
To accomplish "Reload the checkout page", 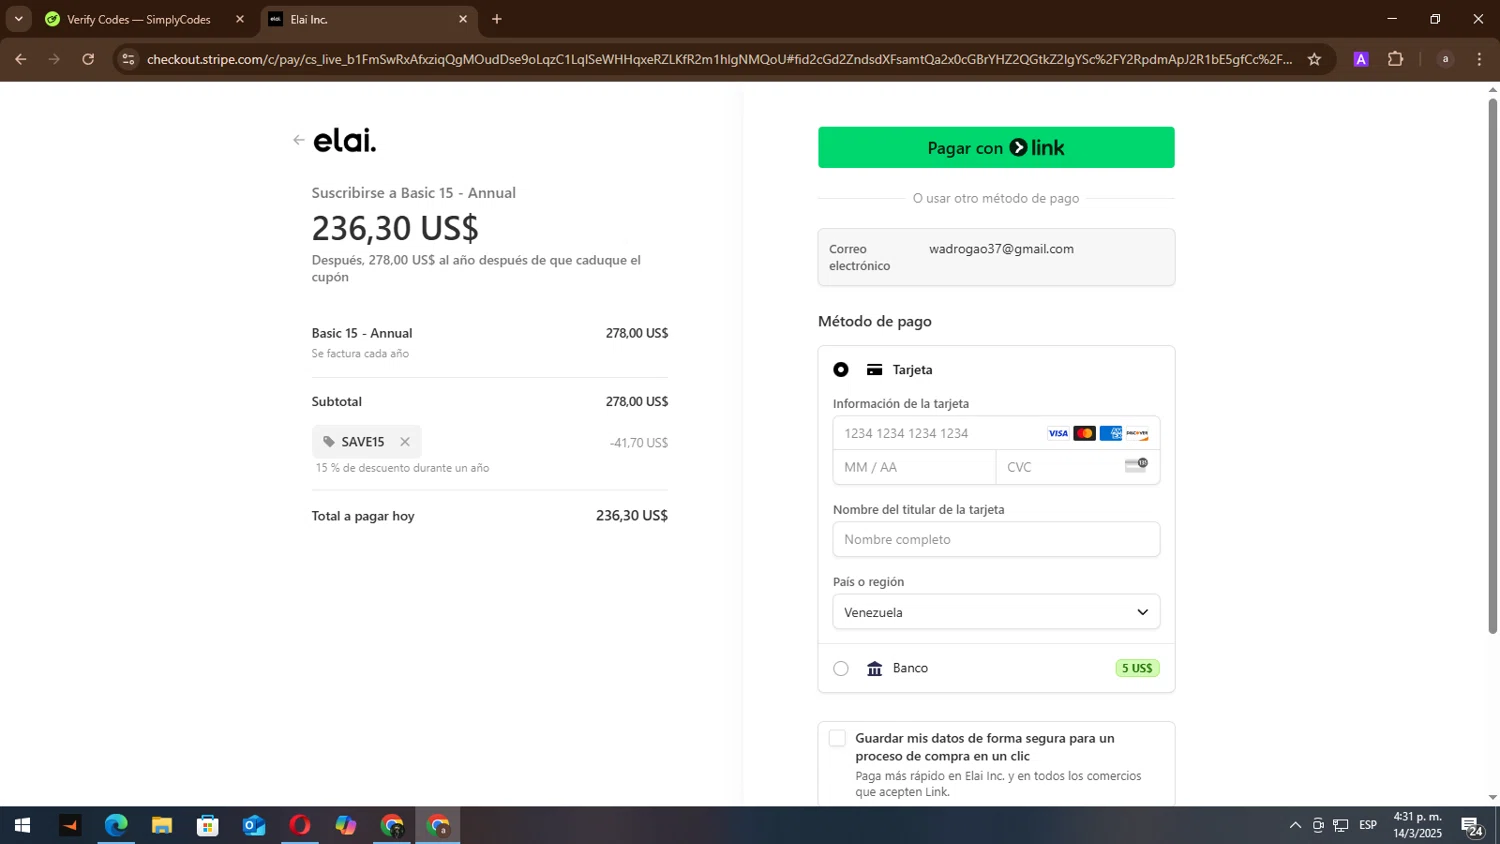I will point(88,59).
